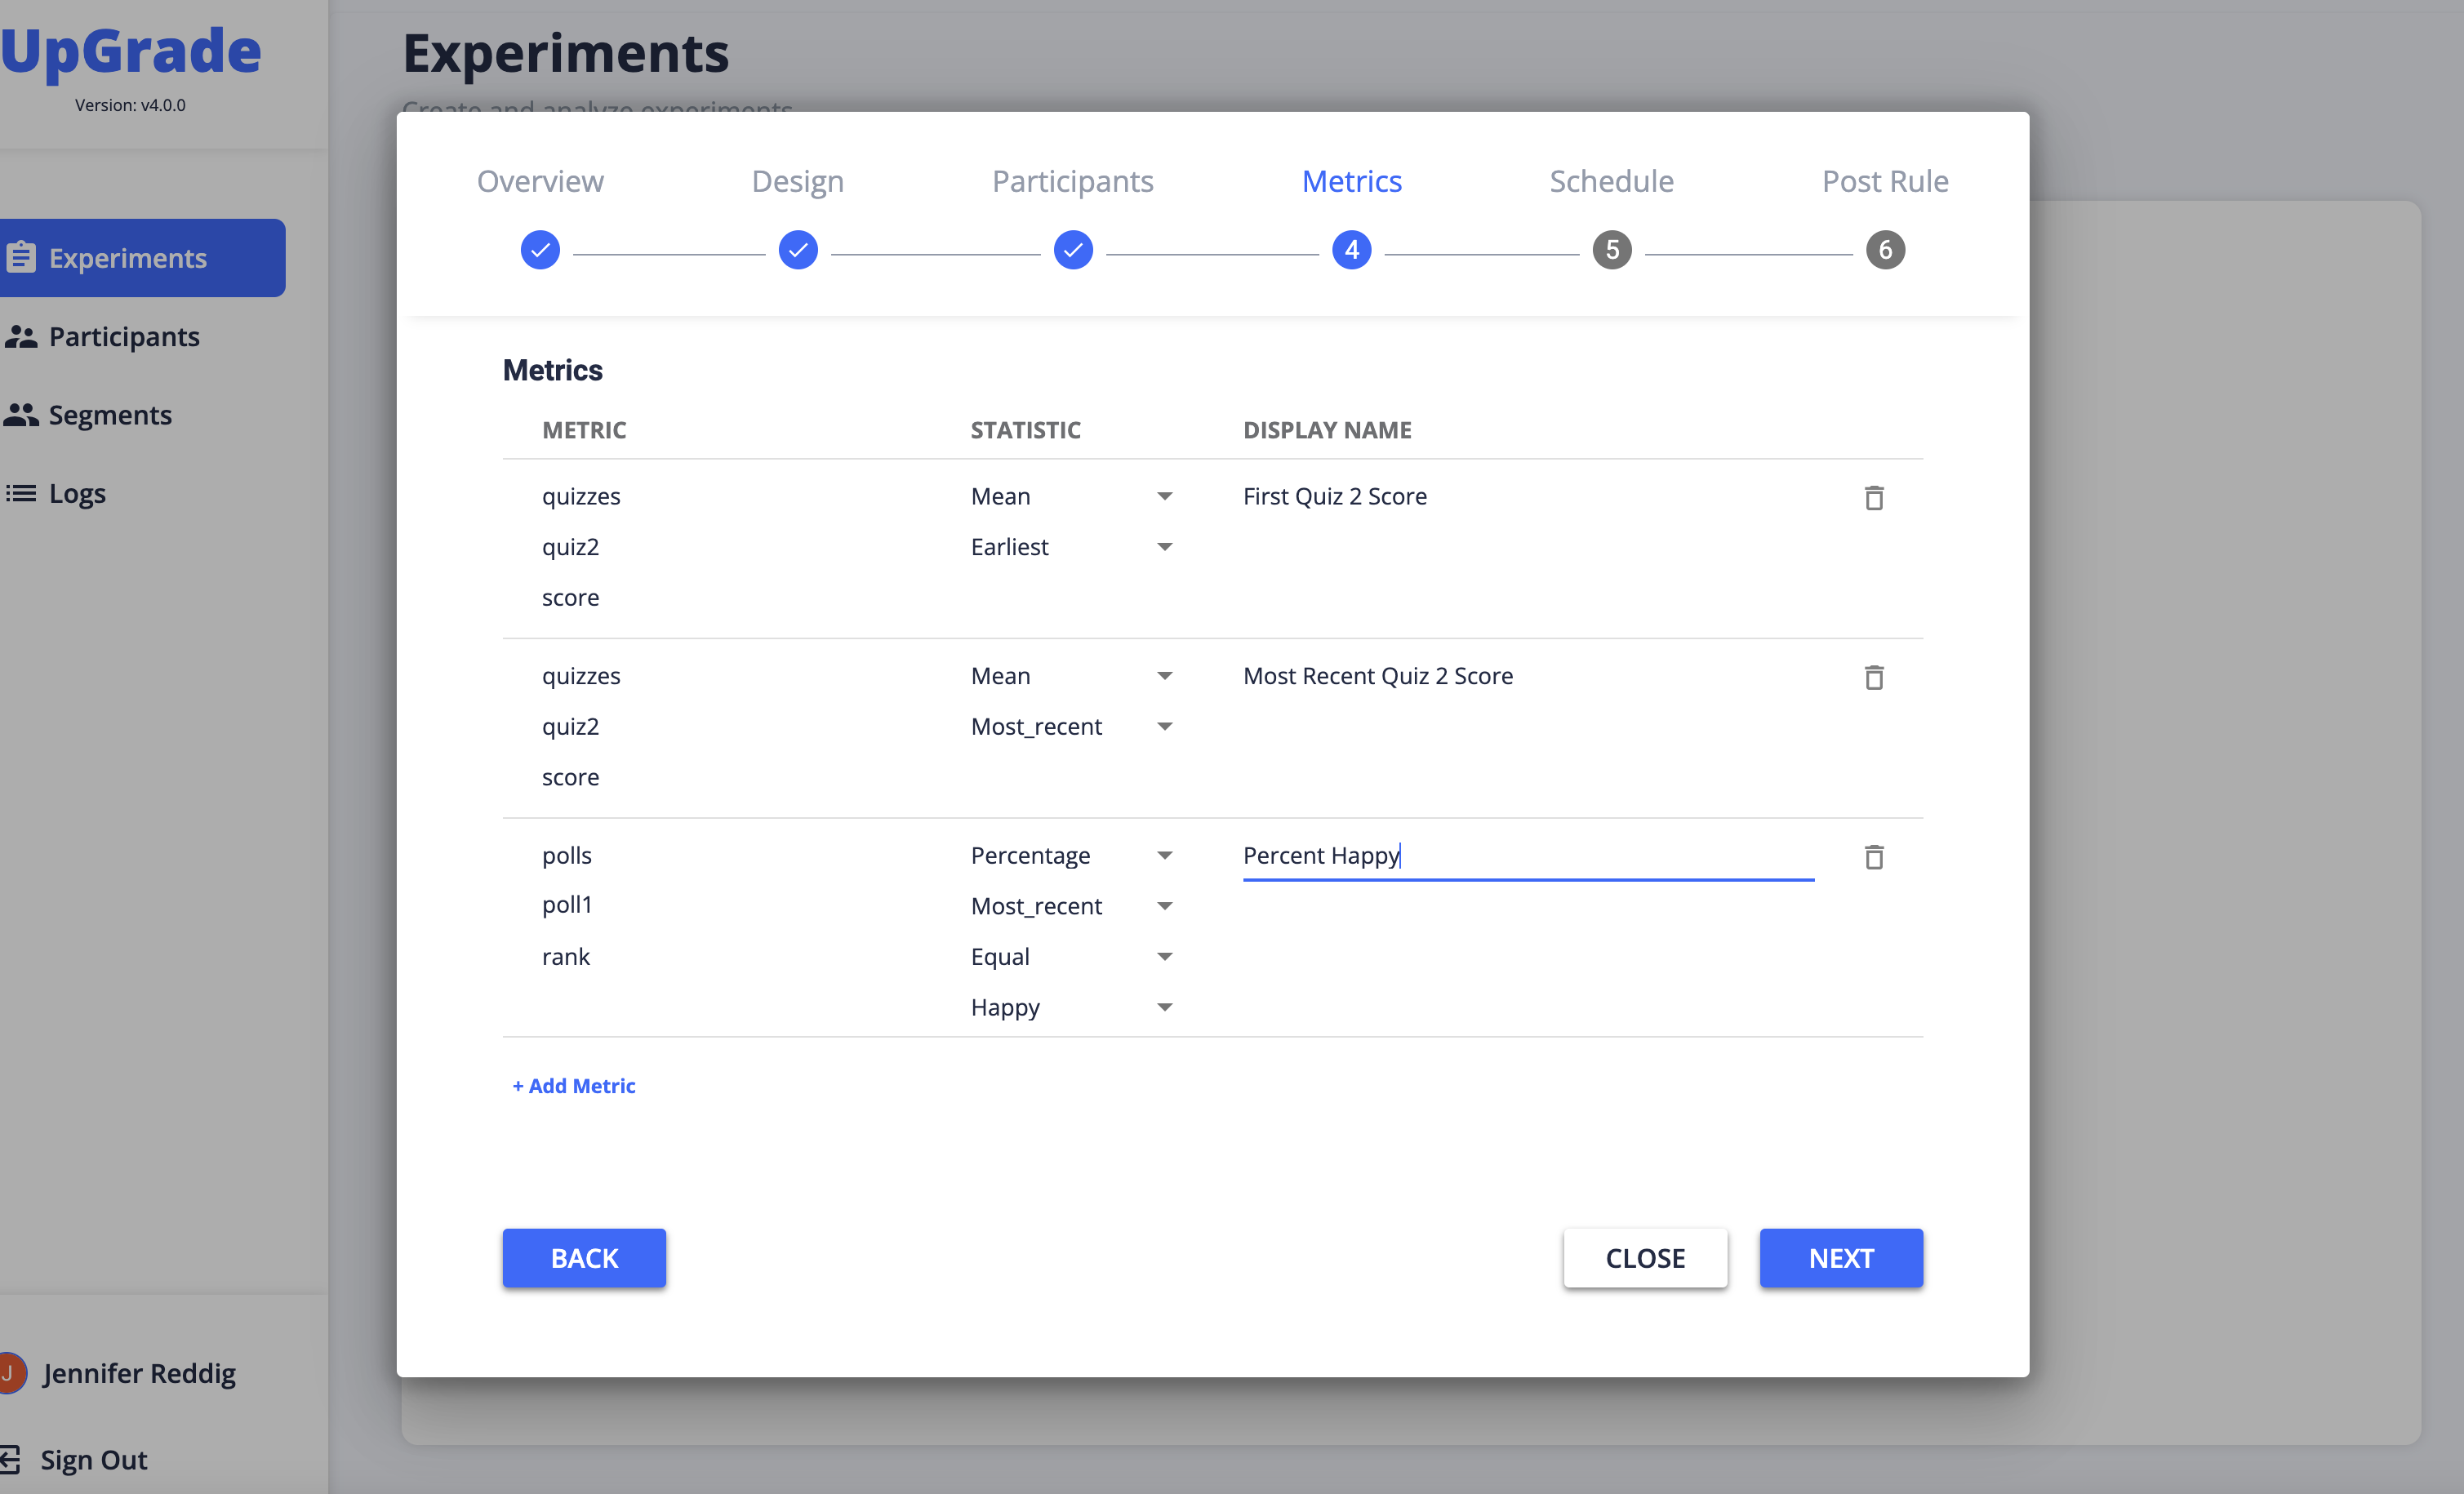
Task: Delete the Percent Happy metric row
Action: pos(1873,856)
